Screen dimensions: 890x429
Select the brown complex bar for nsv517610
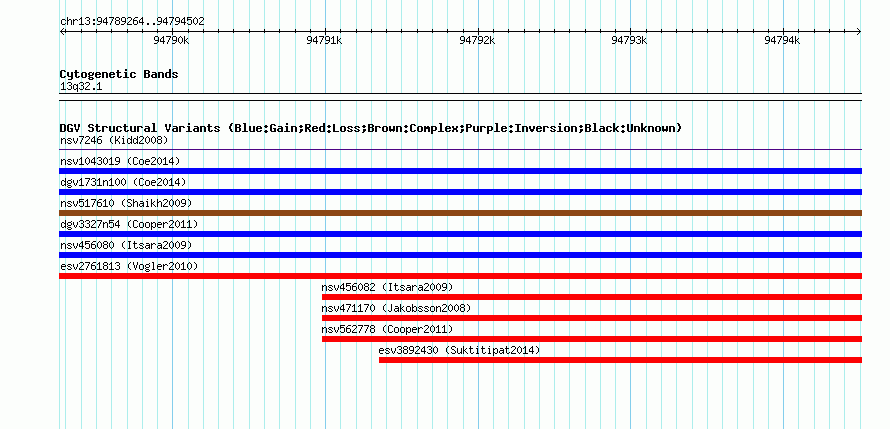click(x=460, y=213)
